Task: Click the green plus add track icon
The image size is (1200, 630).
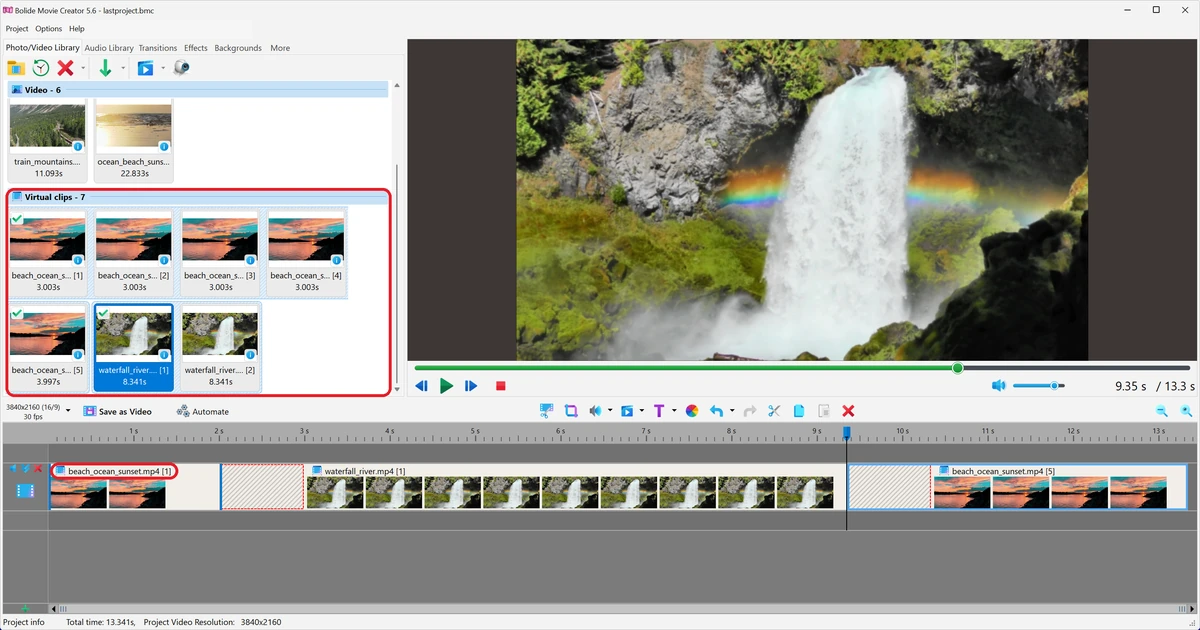Action: (x=25, y=608)
